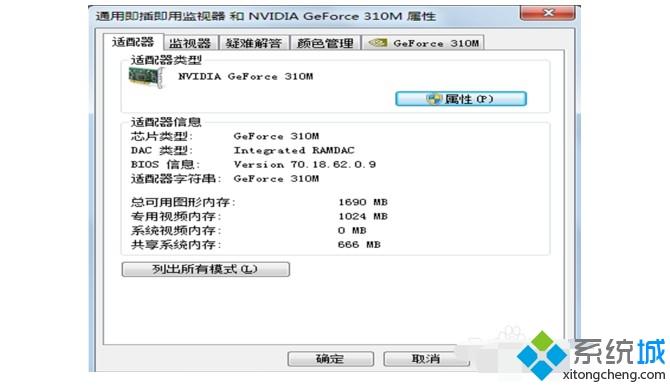Open adapter 属性(P) button
The image size is (670, 385).
pyautogui.click(x=461, y=99)
